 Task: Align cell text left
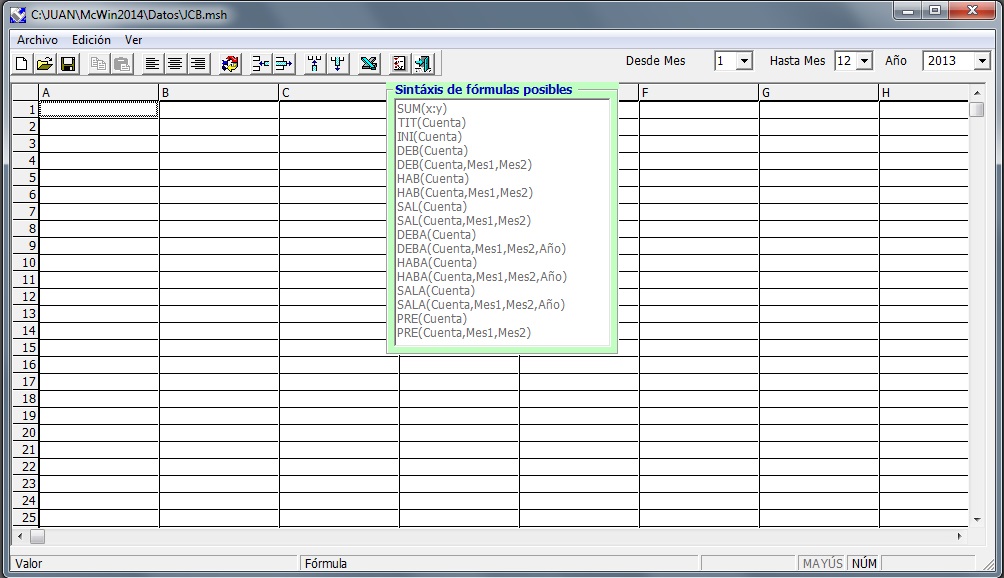pos(152,63)
